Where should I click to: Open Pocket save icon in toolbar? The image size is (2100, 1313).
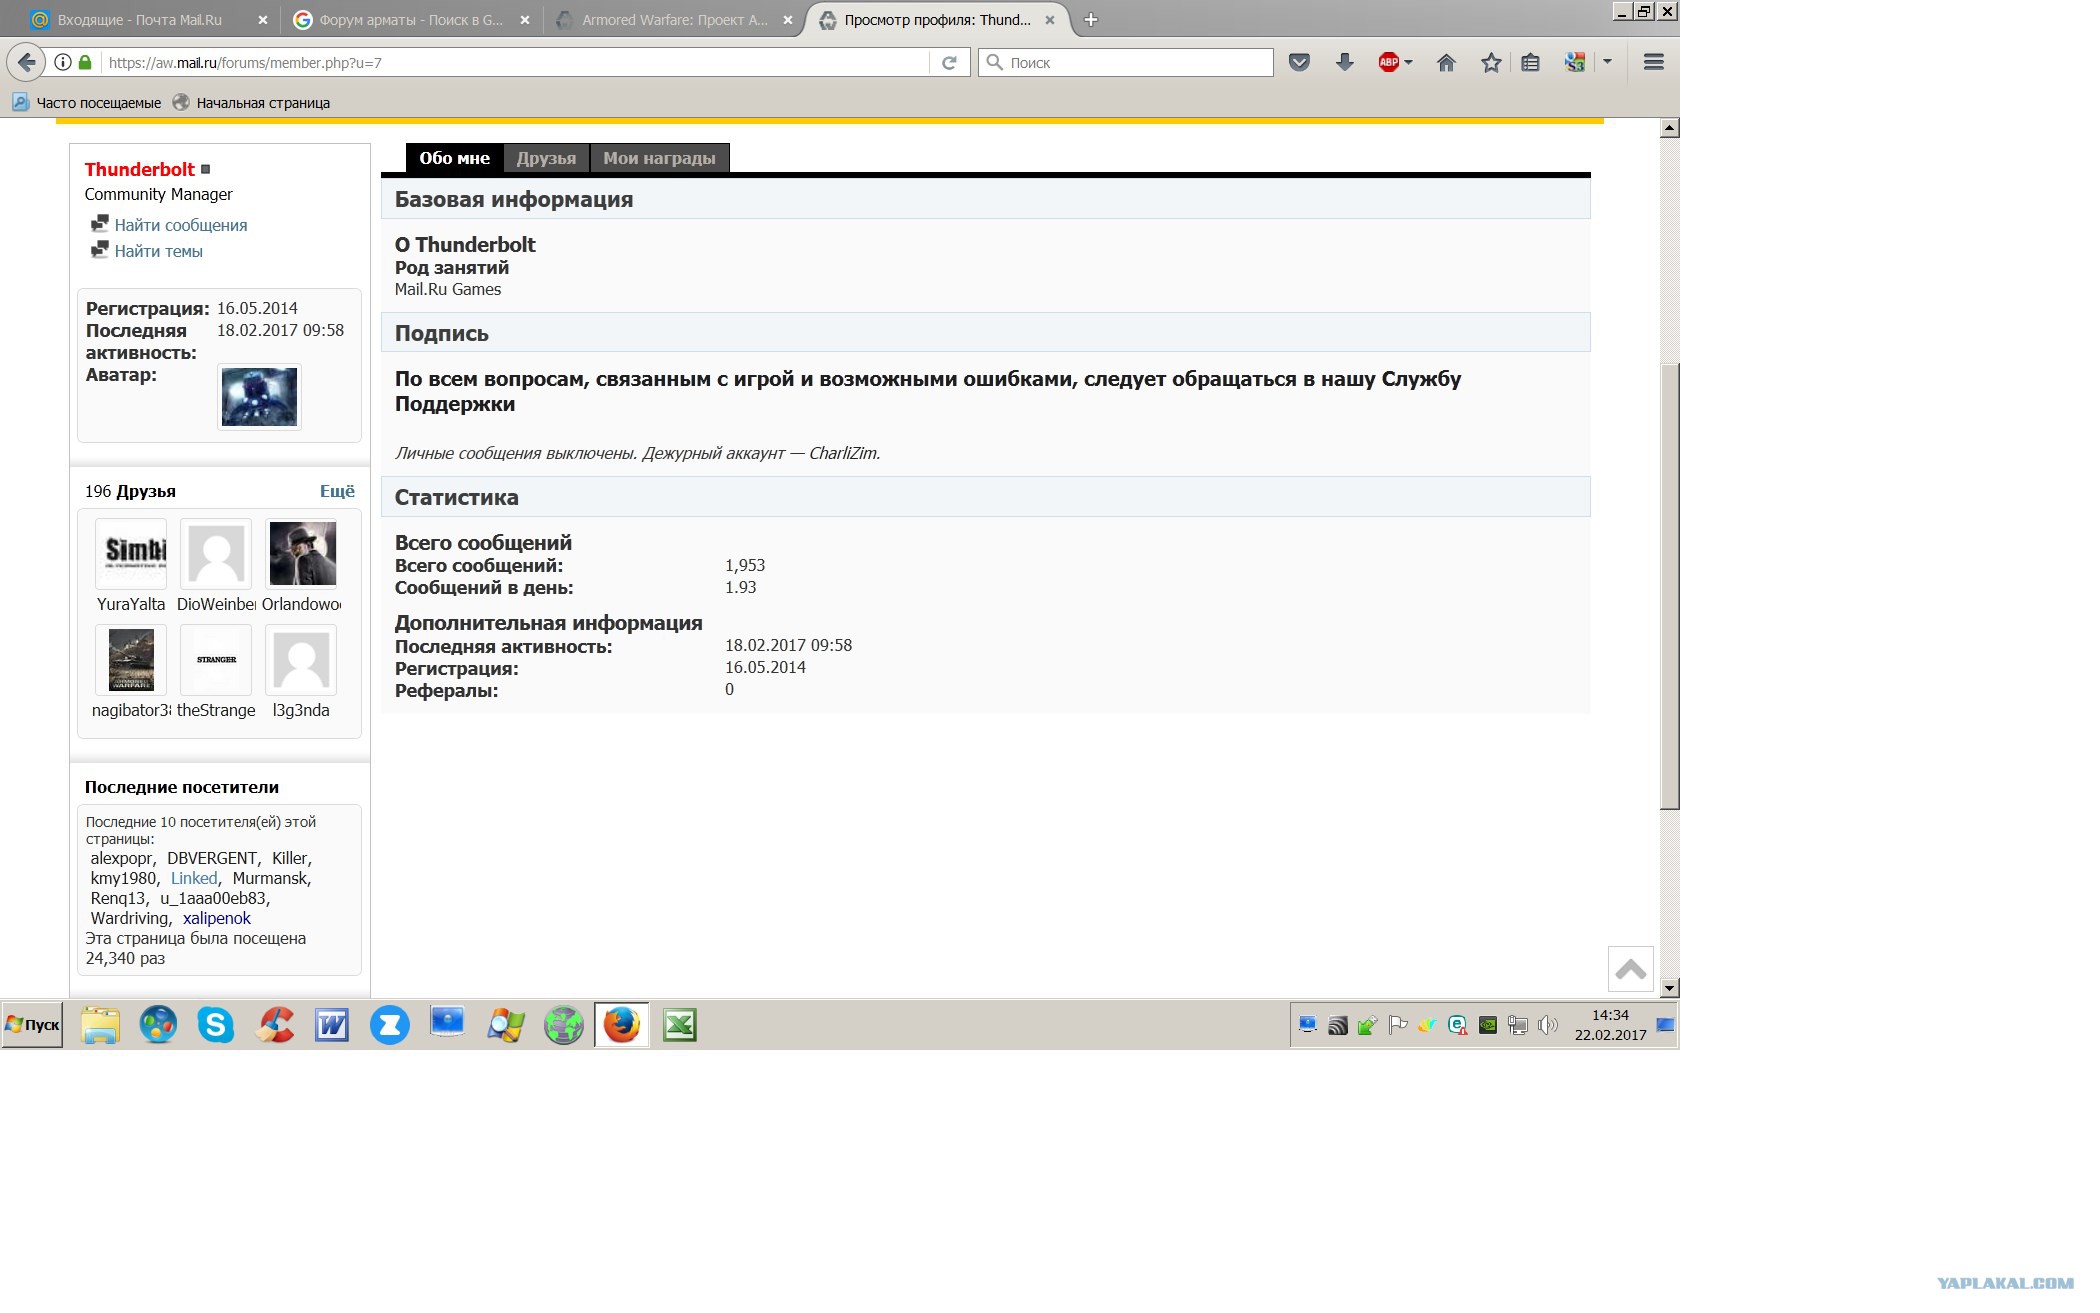[1299, 63]
